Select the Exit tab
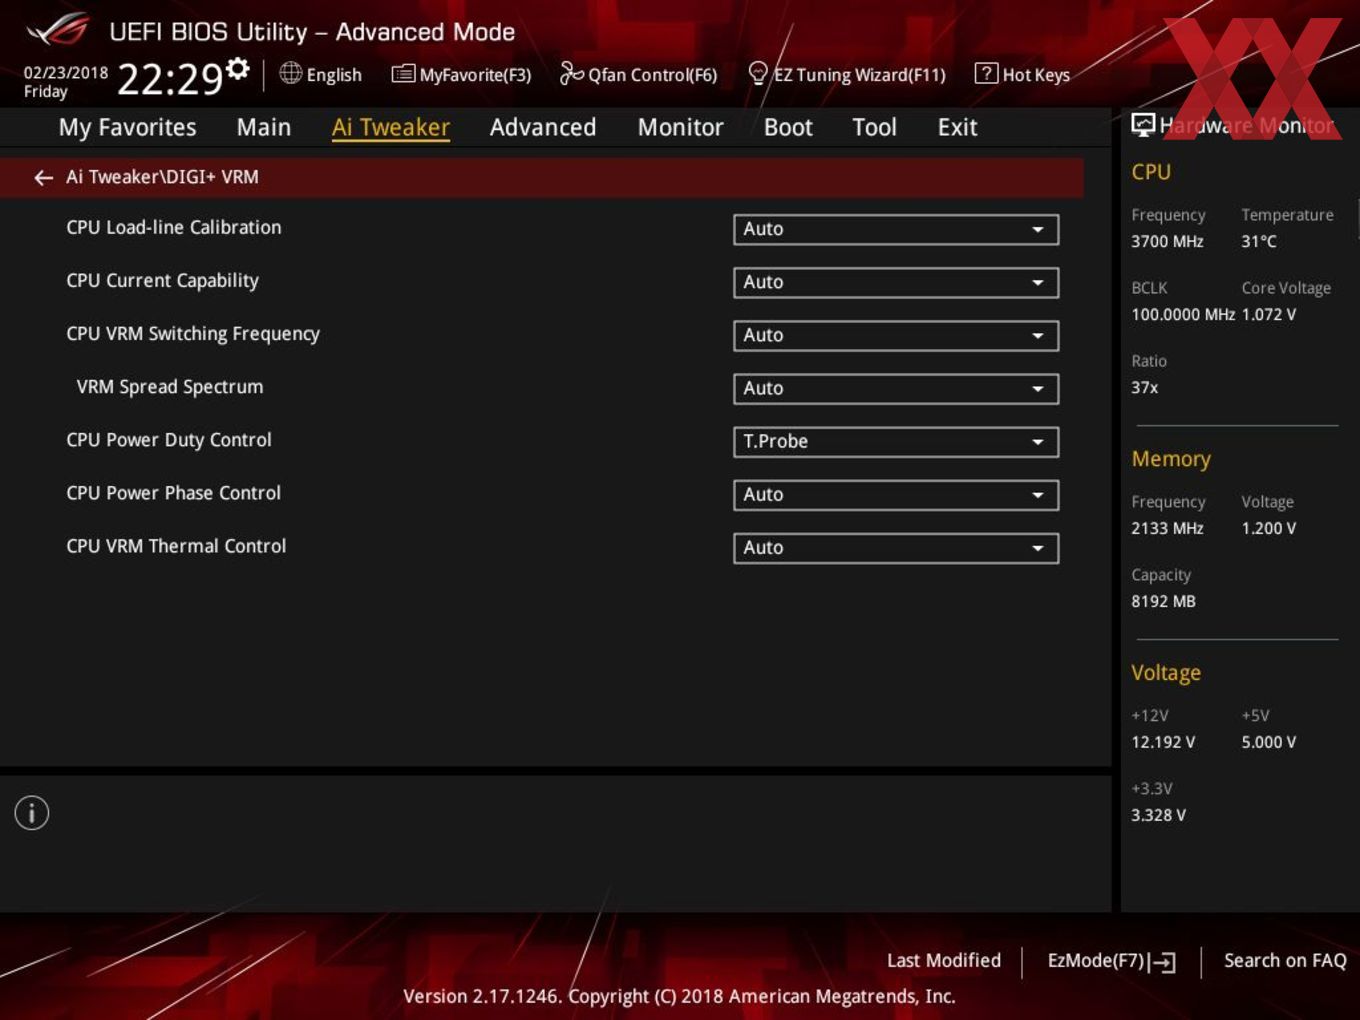 pyautogui.click(x=957, y=127)
